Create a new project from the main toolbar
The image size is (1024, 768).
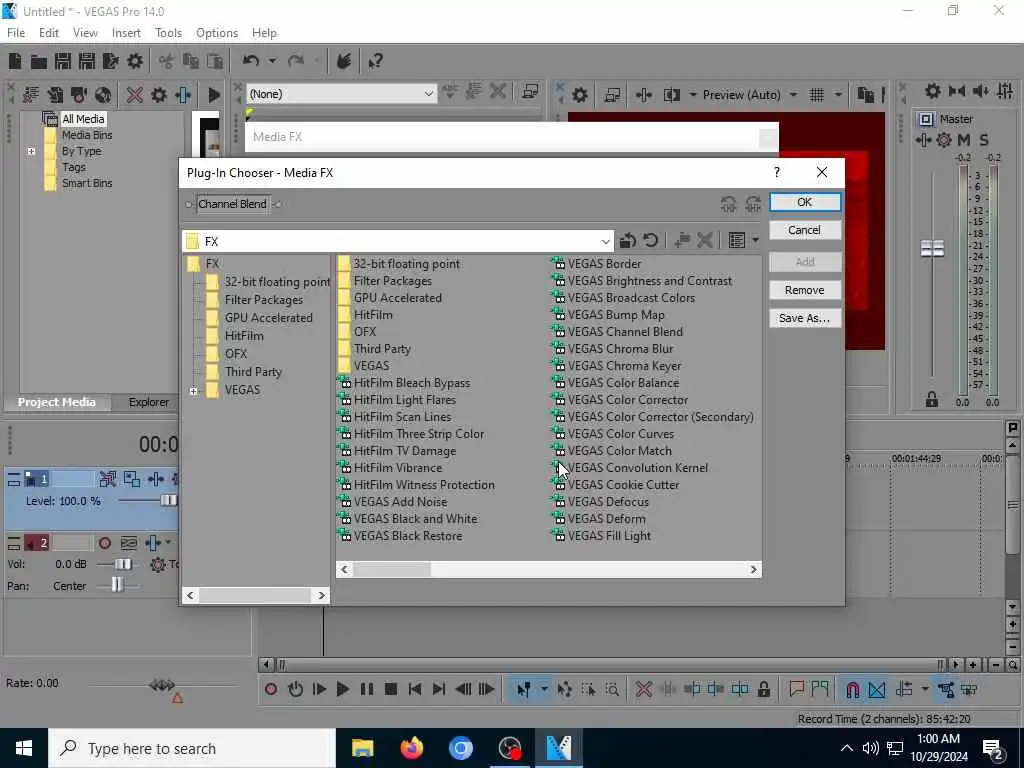coord(14,61)
